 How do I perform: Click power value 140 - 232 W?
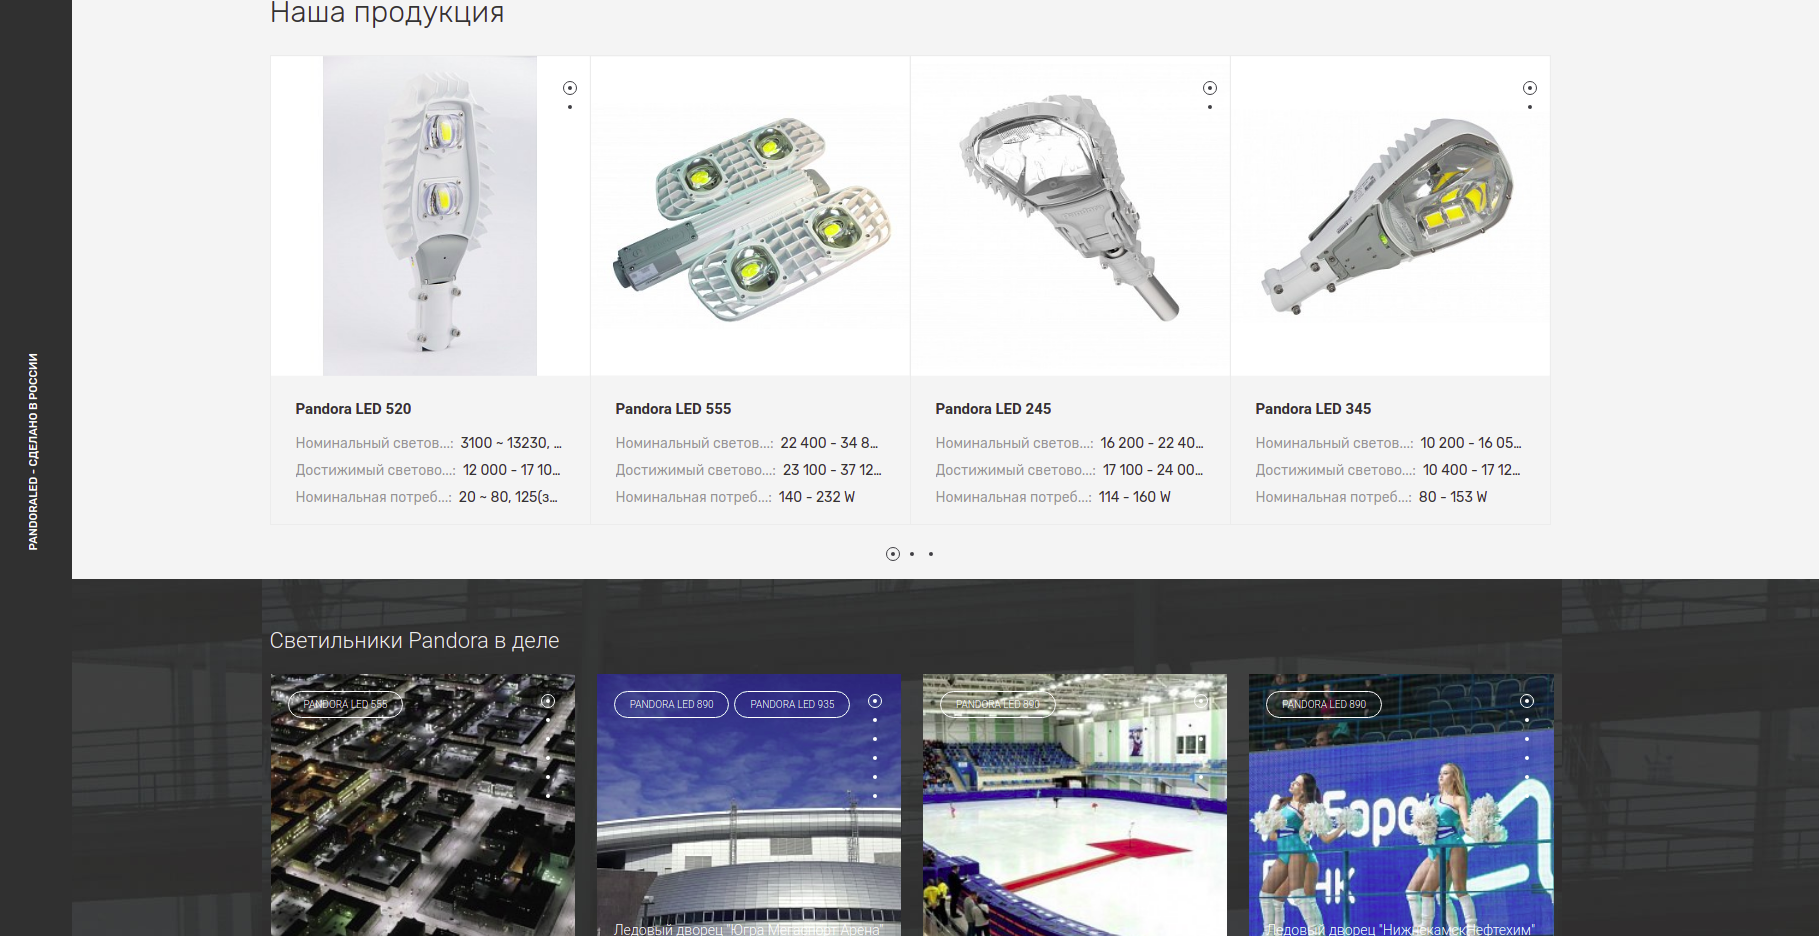817,497
